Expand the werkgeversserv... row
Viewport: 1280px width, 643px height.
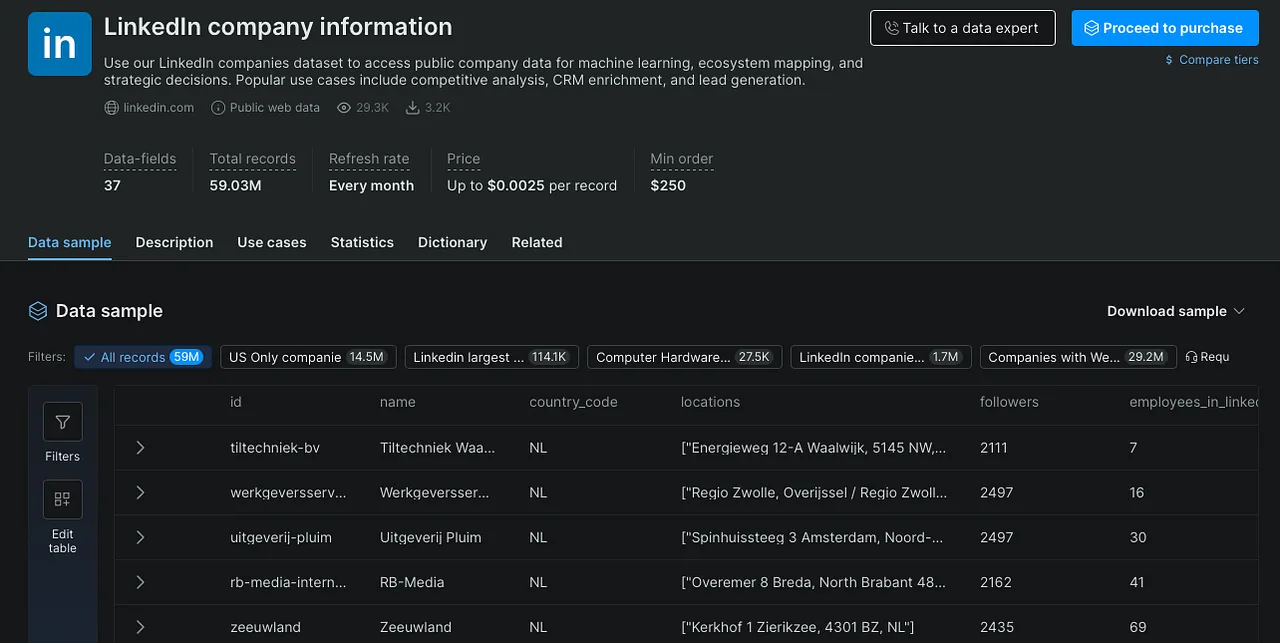click(140, 492)
